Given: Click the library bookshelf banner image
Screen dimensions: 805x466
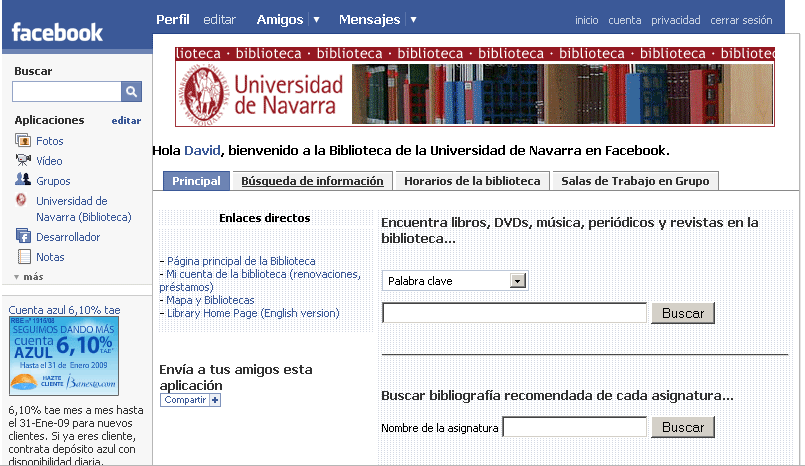Looking at the screenshot, I should point(562,94).
